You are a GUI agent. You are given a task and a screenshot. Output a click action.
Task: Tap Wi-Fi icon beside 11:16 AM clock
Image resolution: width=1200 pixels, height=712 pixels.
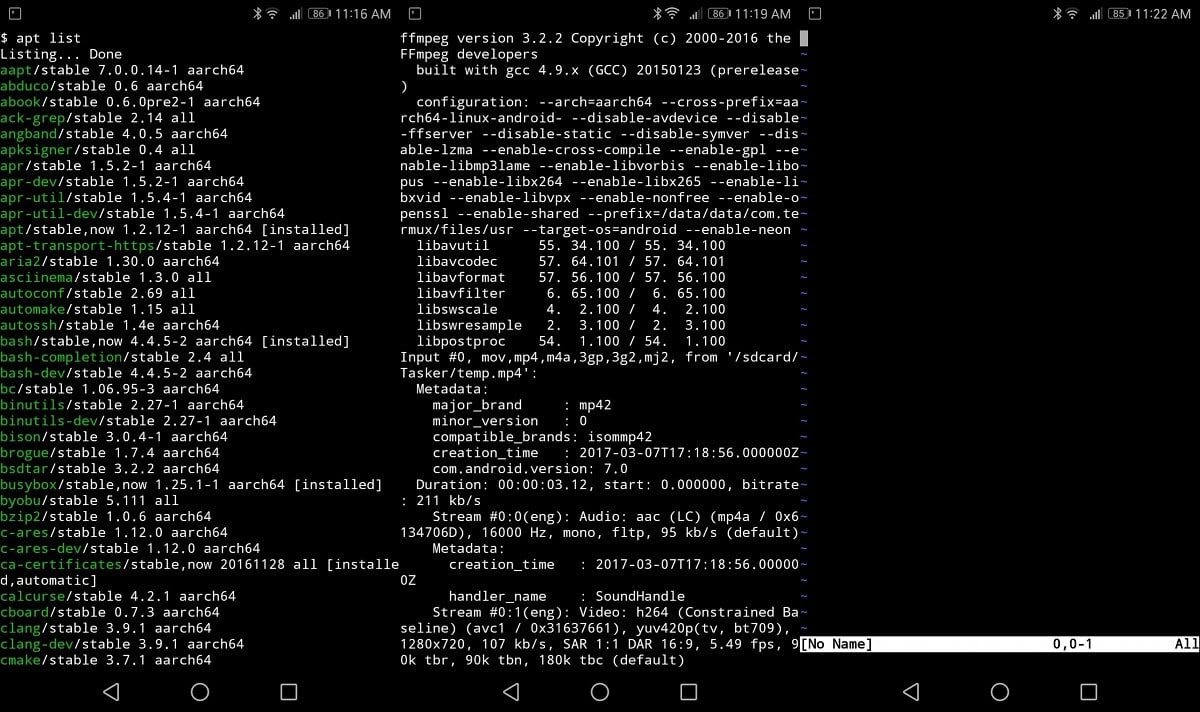coord(272,14)
